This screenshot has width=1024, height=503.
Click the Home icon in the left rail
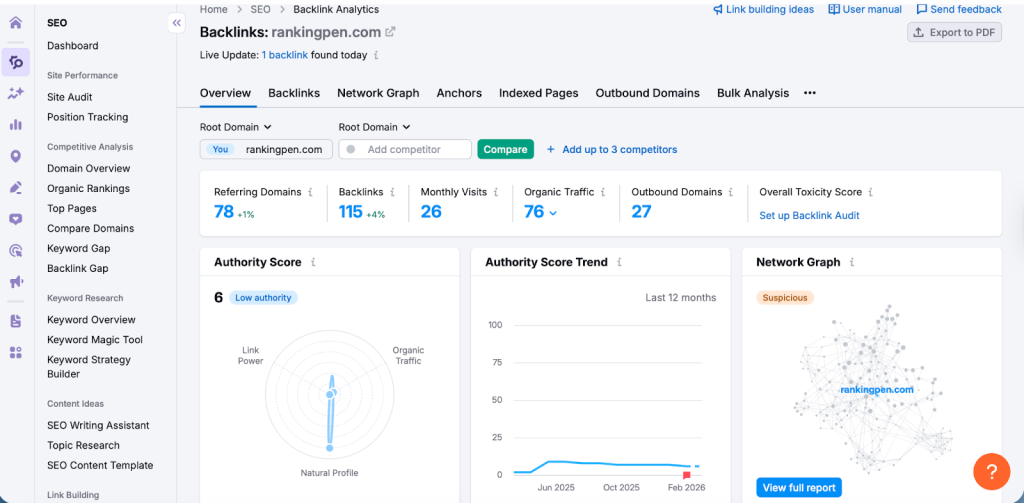[x=15, y=23]
